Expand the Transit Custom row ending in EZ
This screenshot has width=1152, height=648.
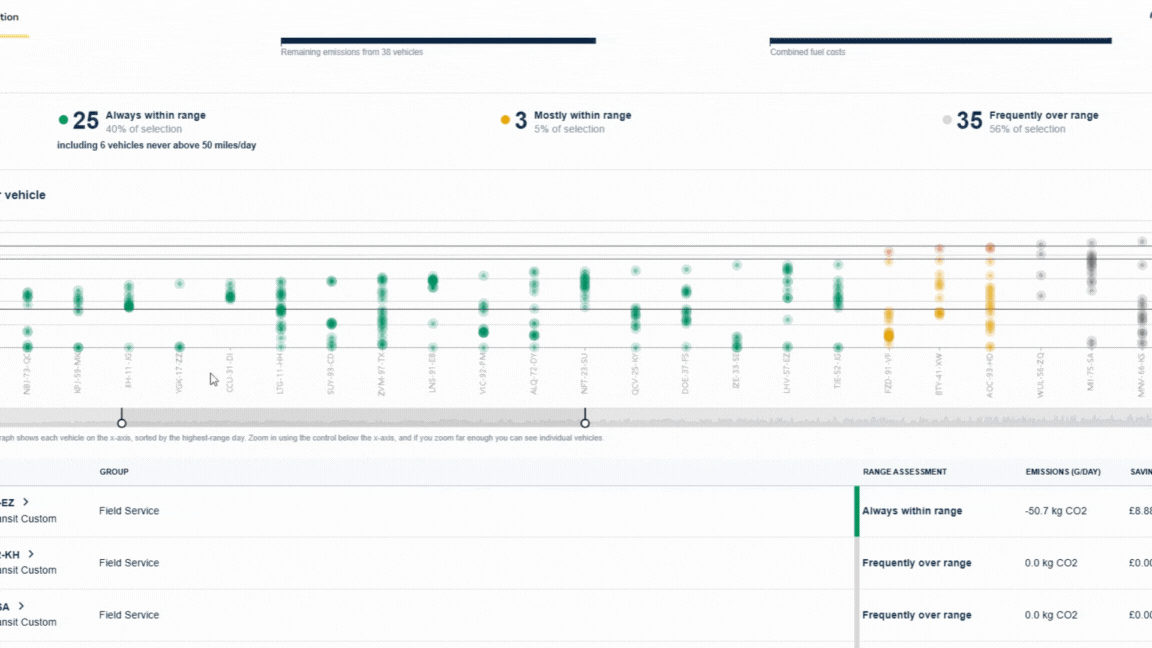tap(24, 503)
